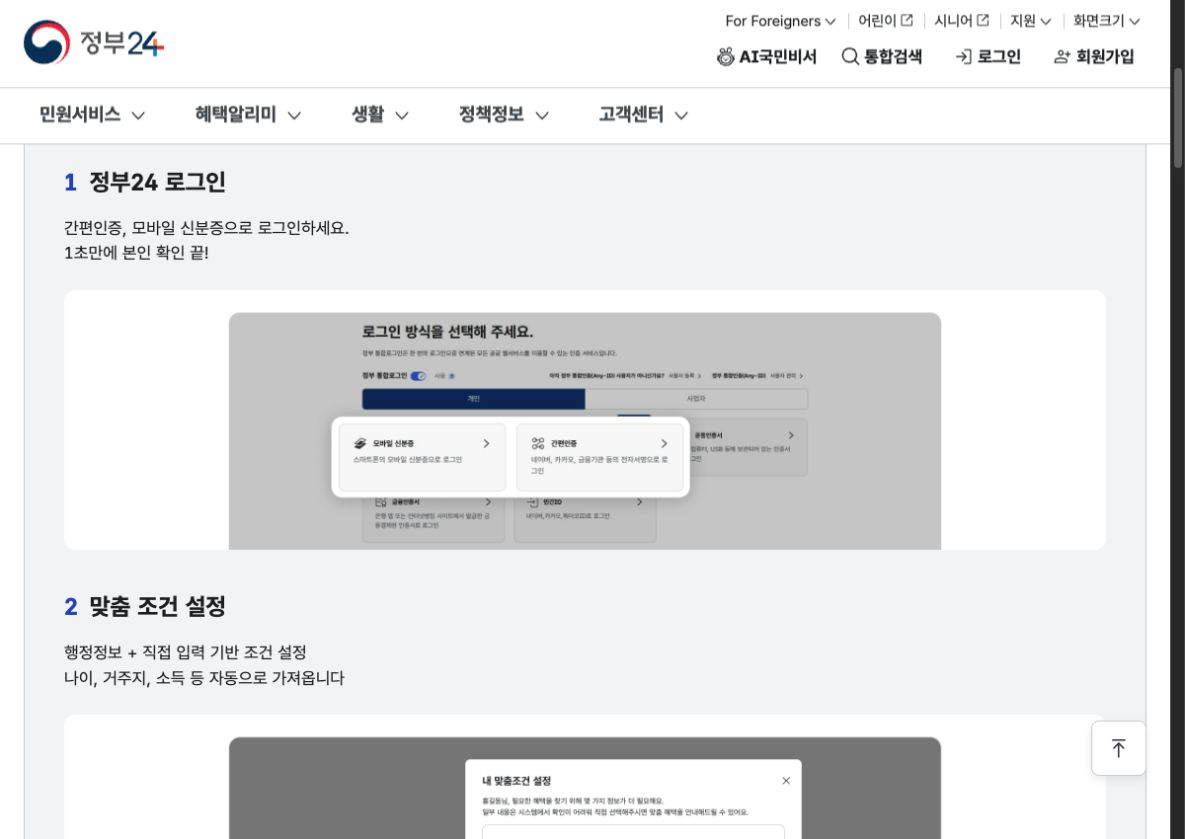Screen dimensions: 1185x839
Task: Click the page's vertical scrollbar
Action: (x=1177, y=117)
